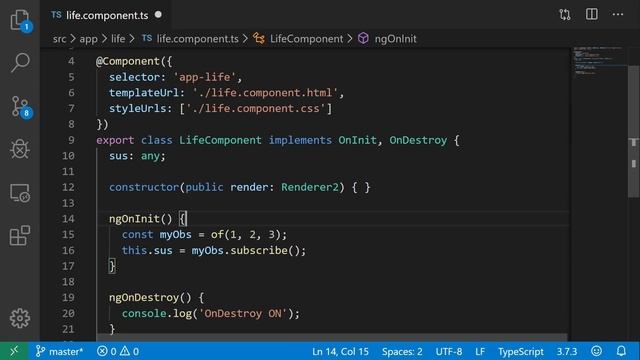Click the ngOnDestroy method name
640x360 pixels.
click(x=144, y=298)
